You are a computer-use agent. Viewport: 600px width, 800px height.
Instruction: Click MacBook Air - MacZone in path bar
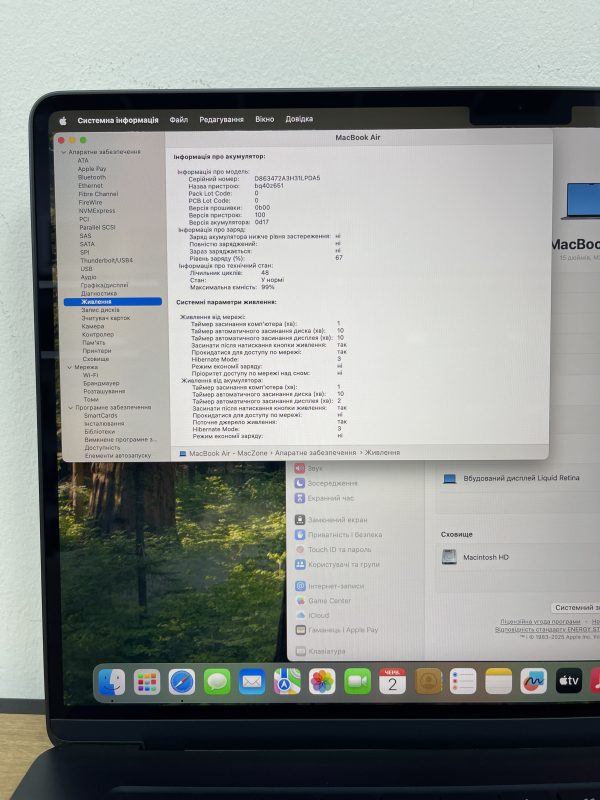pos(228,453)
